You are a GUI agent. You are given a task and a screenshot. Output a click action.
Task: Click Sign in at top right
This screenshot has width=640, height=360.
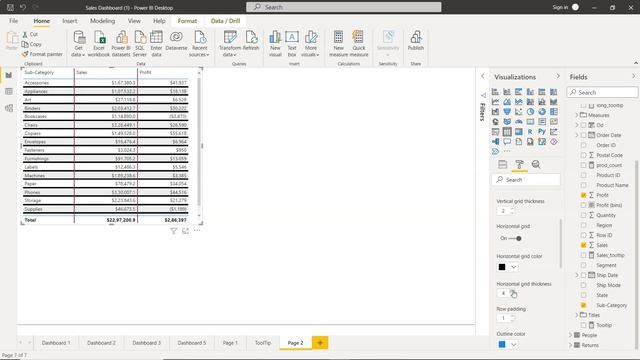(560, 7)
